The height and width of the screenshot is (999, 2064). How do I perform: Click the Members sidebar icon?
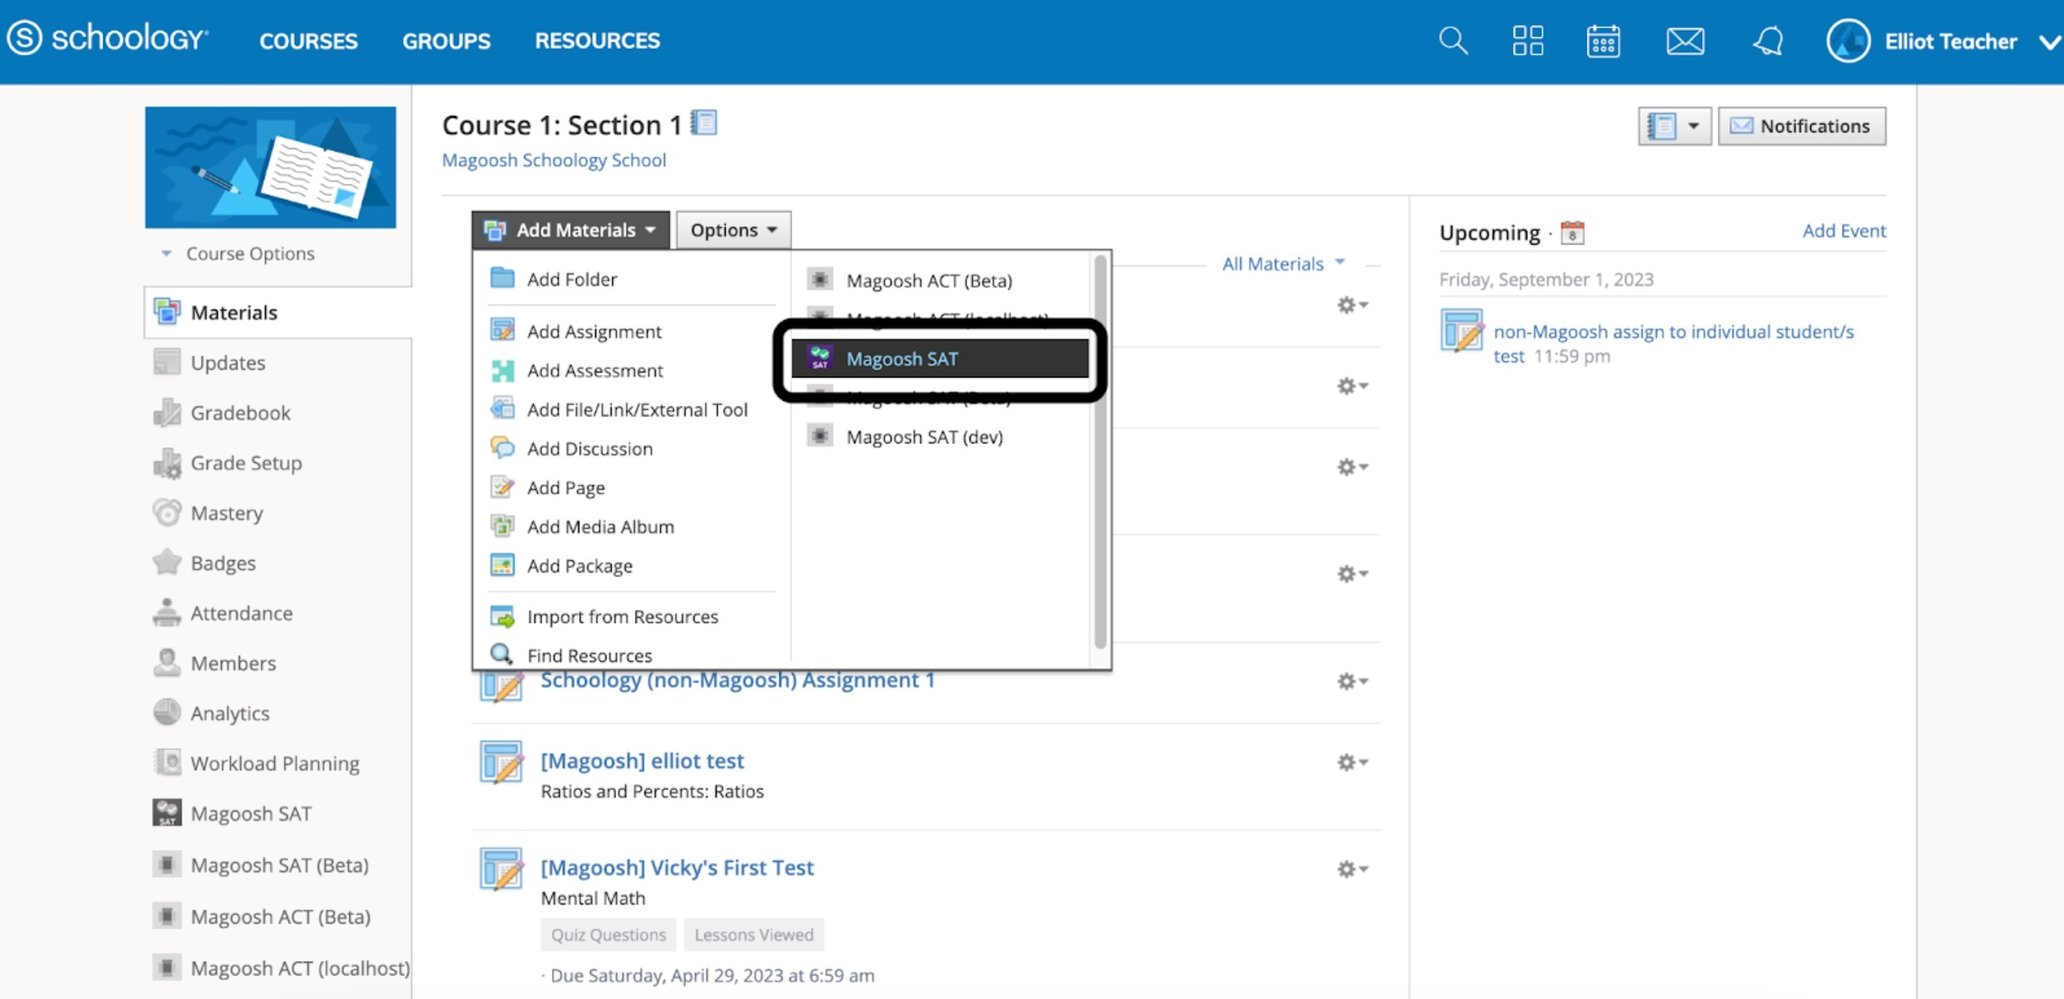[167, 662]
